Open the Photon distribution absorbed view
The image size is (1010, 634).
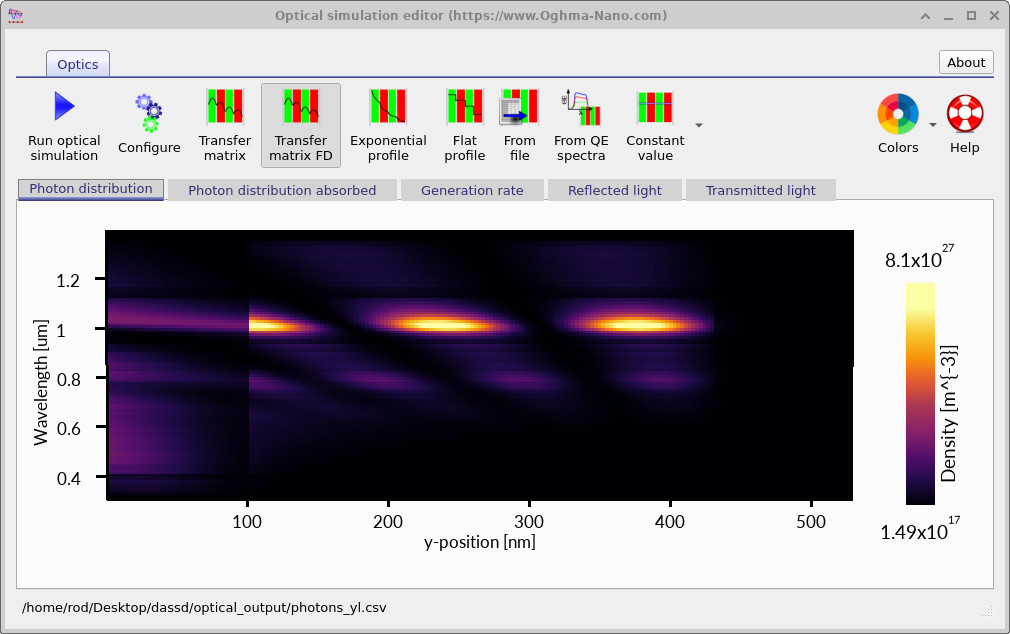282,189
